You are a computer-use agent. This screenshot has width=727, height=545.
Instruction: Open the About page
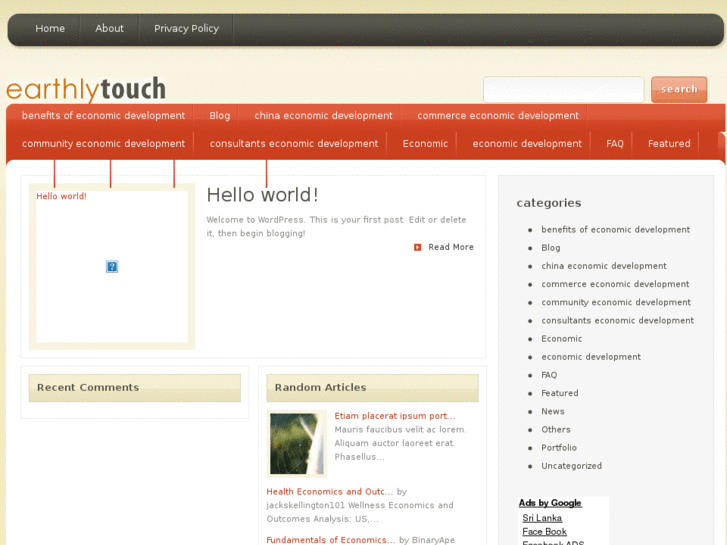(x=109, y=28)
